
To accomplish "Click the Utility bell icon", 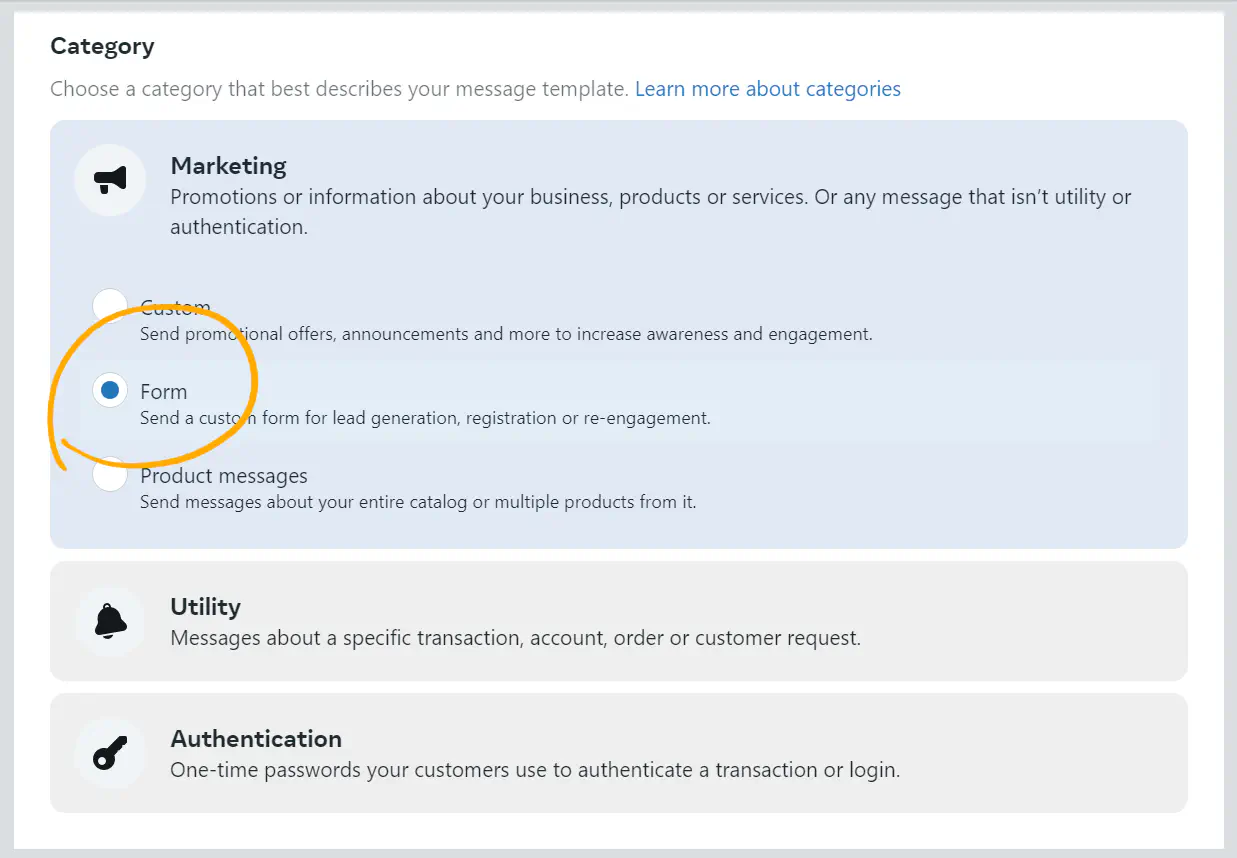I will point(110,621).
